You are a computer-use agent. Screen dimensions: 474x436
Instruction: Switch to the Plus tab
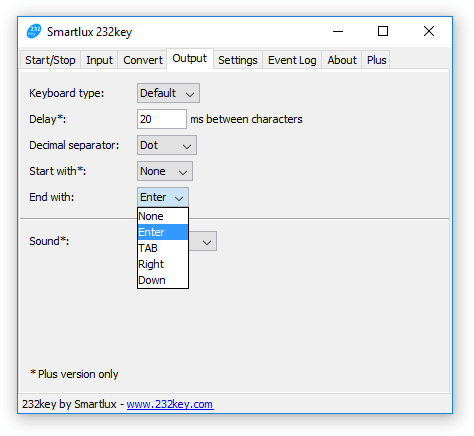click(376, 60)
